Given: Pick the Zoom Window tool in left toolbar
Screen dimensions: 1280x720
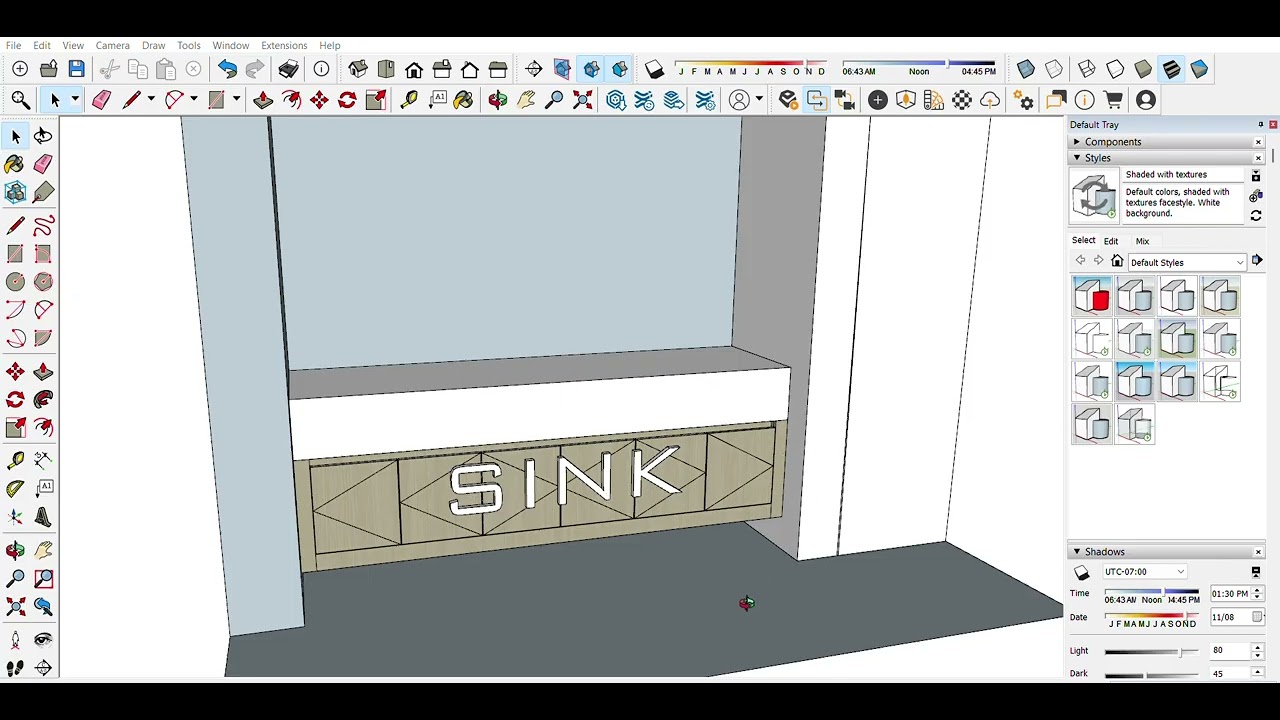Looking at the screenshot, I should tap(43, 578).
